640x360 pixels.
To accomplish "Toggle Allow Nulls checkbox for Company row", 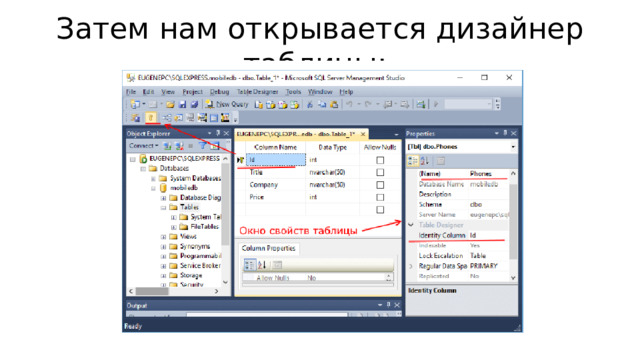I will [380, 185].
